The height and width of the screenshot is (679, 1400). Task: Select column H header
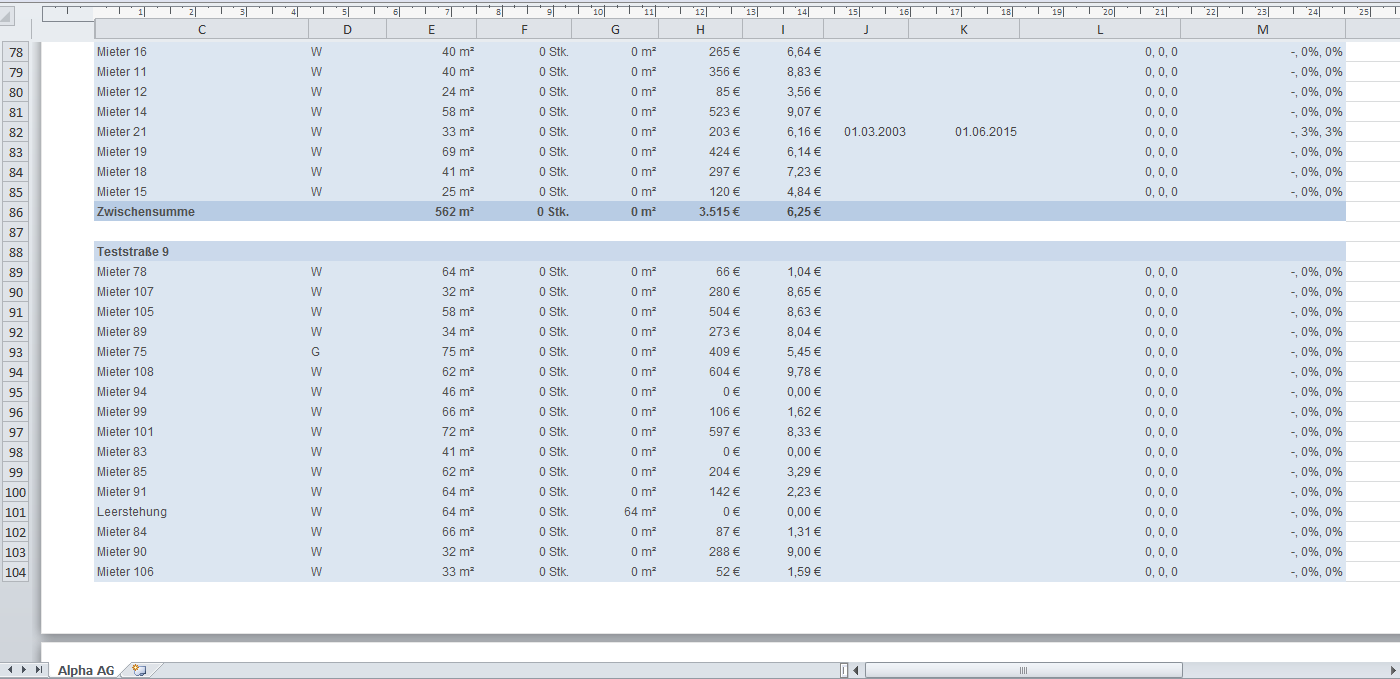[700, 30]
